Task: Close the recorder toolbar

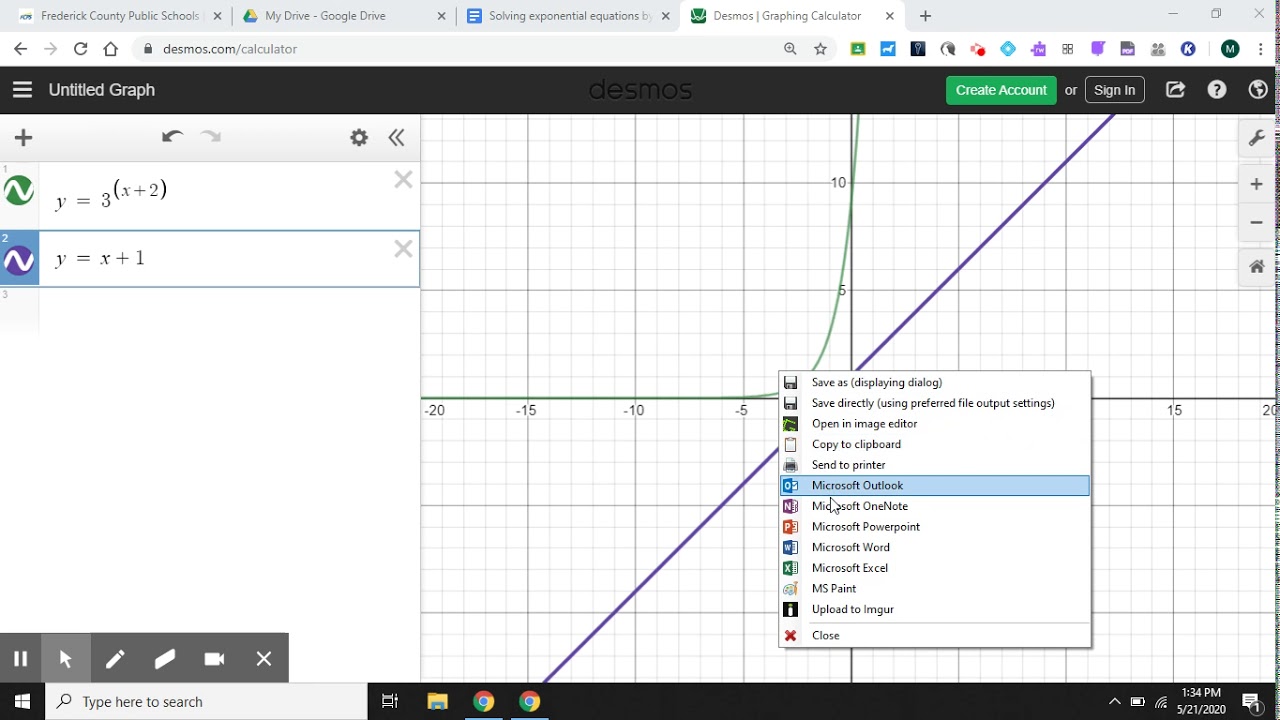Action: coord(264,658)
